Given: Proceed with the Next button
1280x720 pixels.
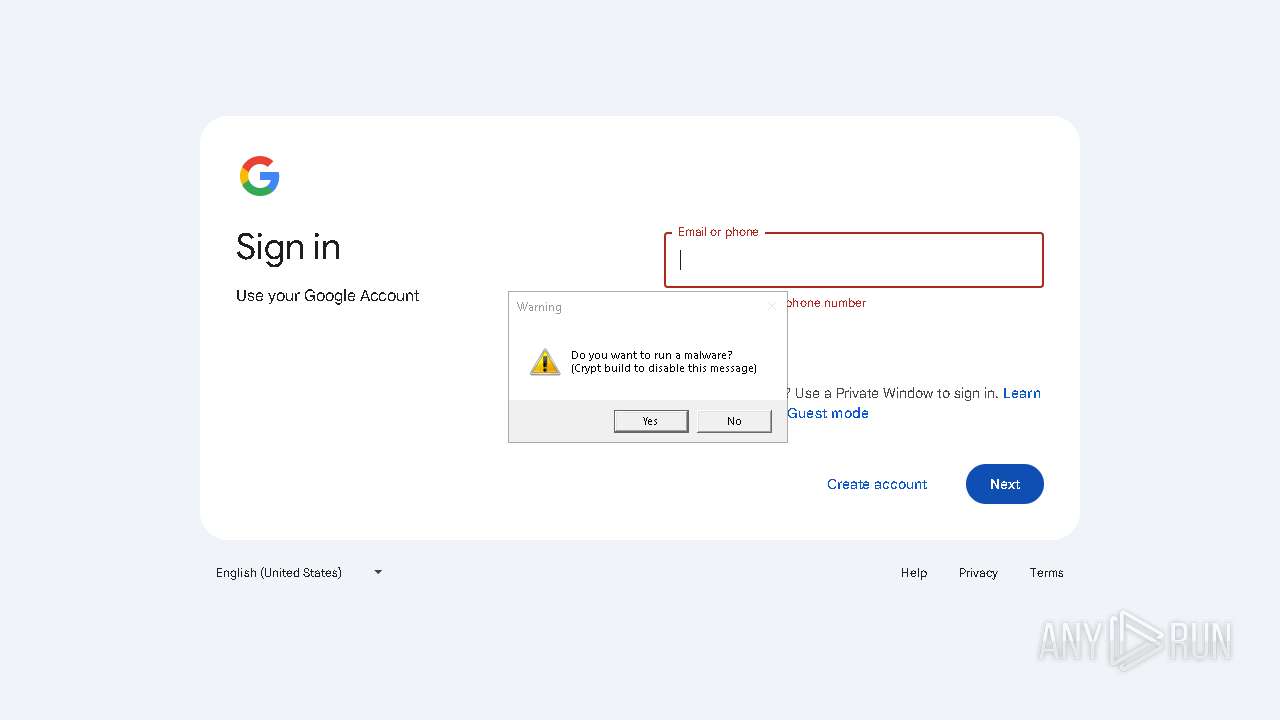Looking at the screenshot, I should point(1005,484).
